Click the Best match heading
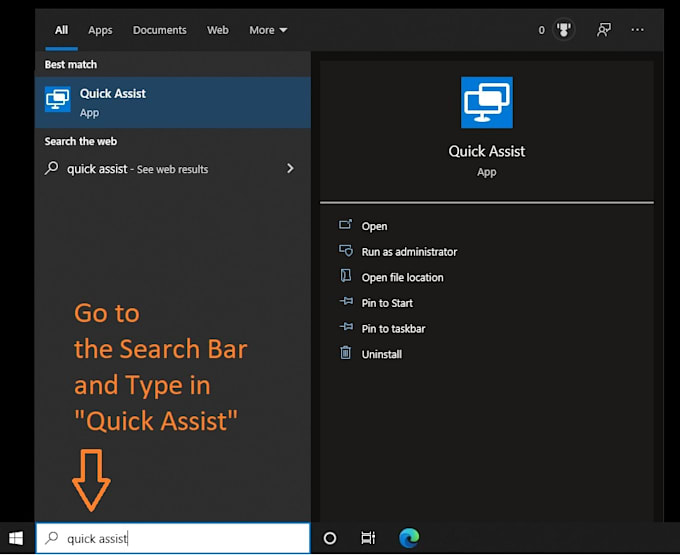This screenshot has height=555, width=680. [x=71, y=65]
